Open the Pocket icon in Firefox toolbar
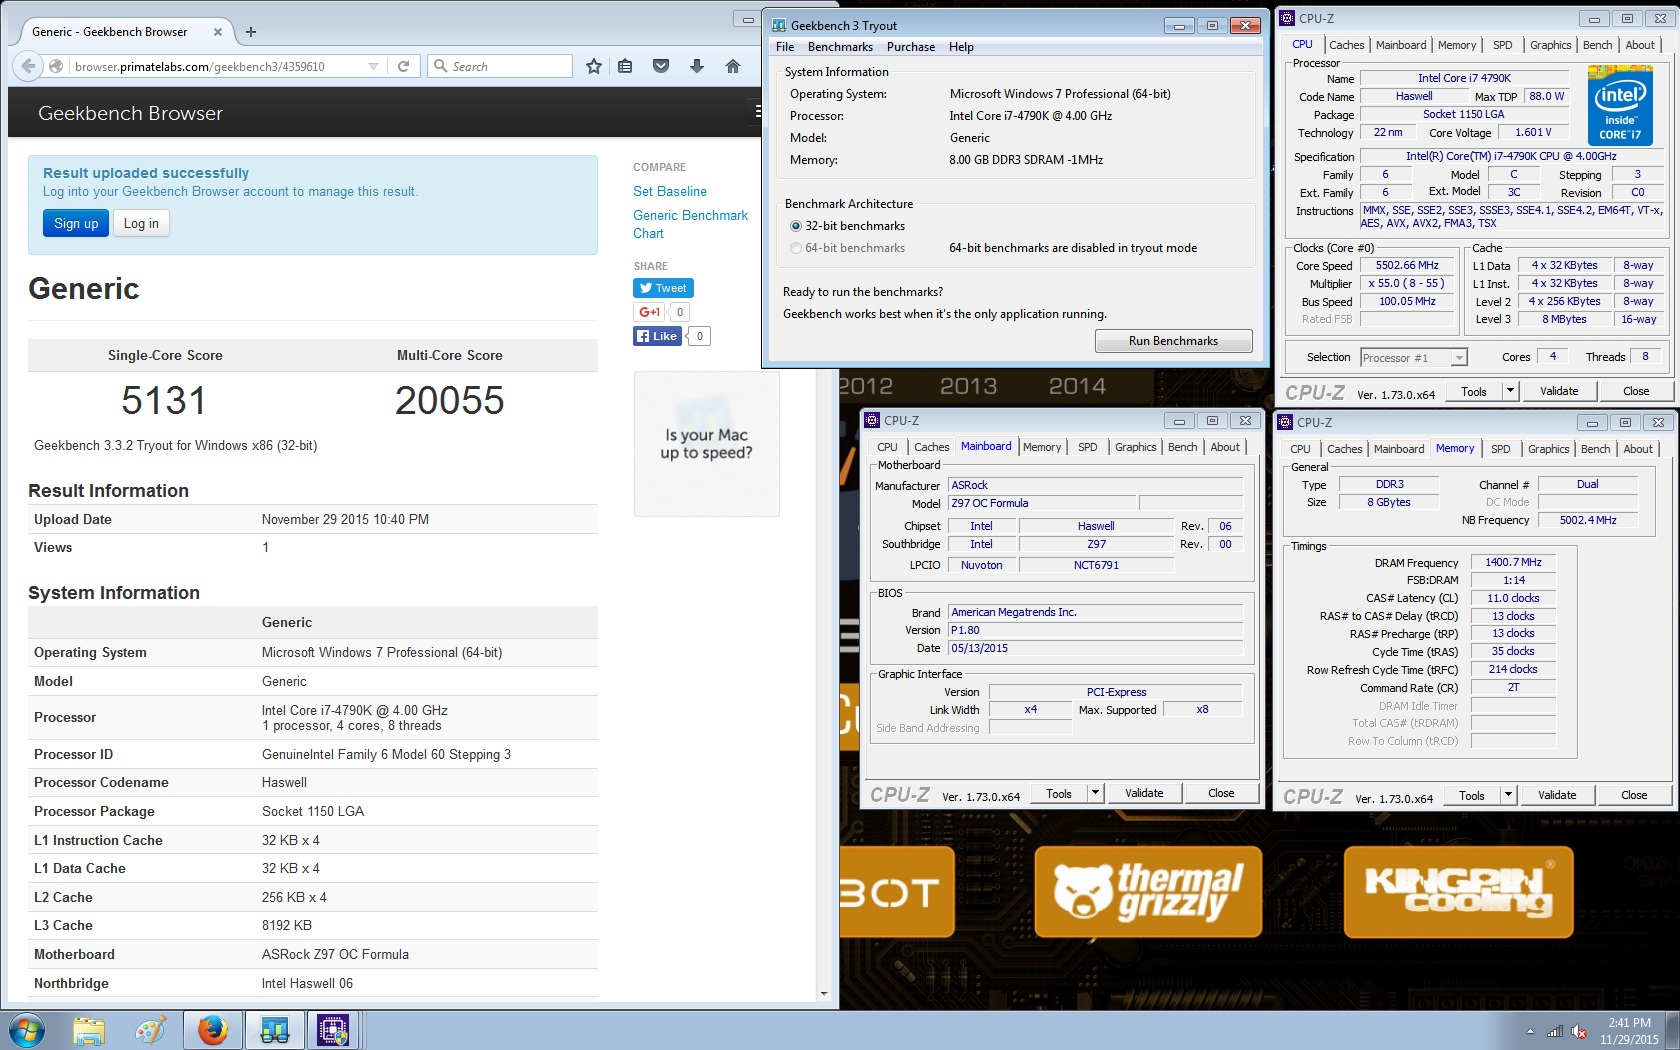Screen dimensions: 1680x1050 (661, 66)
